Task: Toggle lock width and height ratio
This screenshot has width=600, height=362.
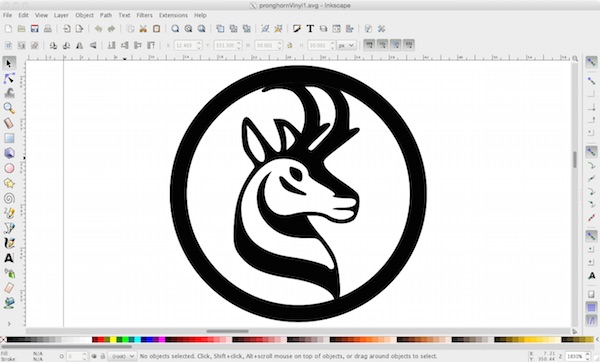Action: point(290,45)
